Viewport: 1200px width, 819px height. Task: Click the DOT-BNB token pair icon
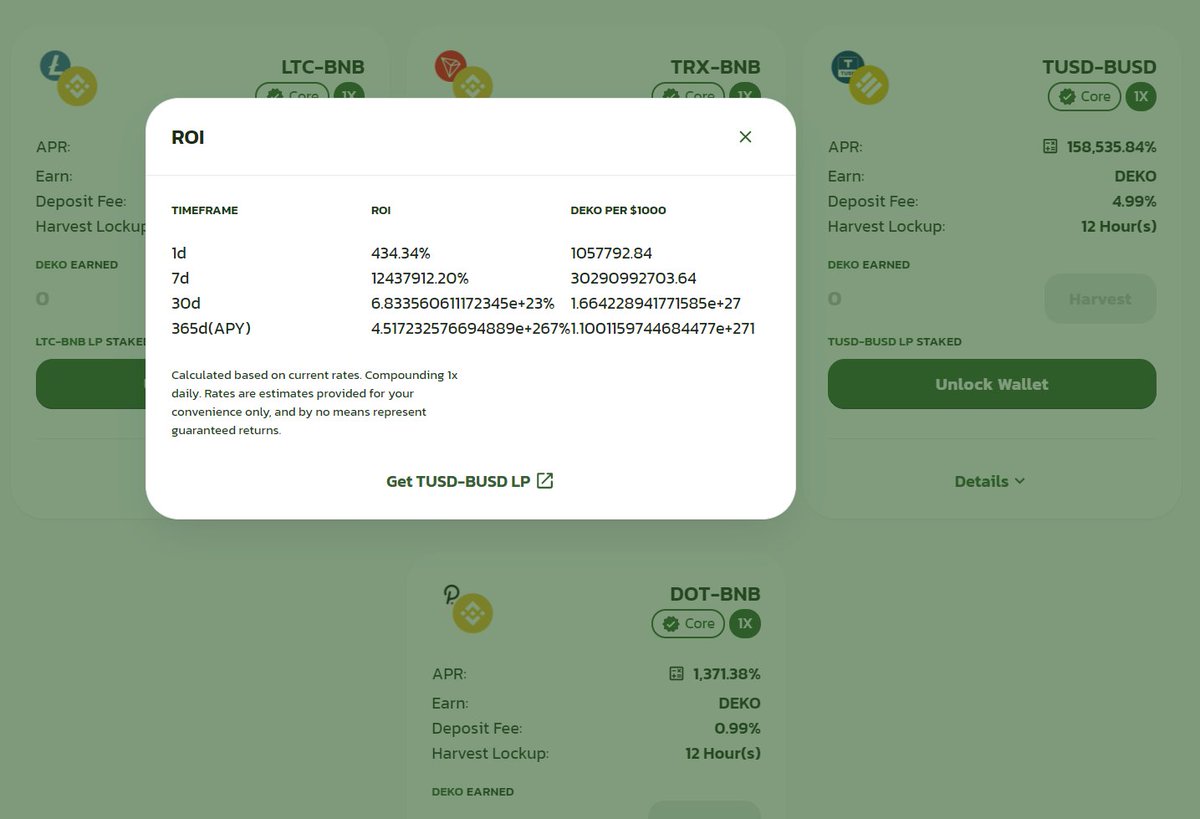coord(467,607)
